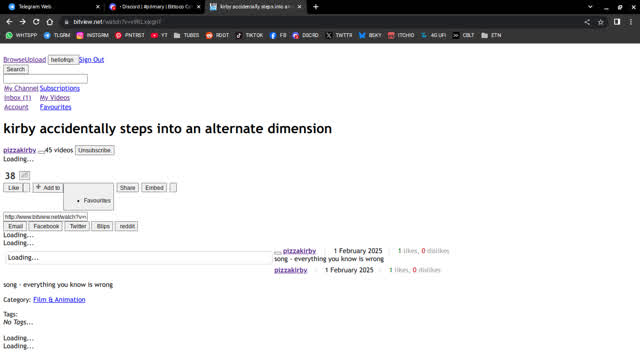This screenshot has width=640, height=360.
Task: Switch to the Telegram Web tab
Action: pyautogui.click(x=53, y=7)
